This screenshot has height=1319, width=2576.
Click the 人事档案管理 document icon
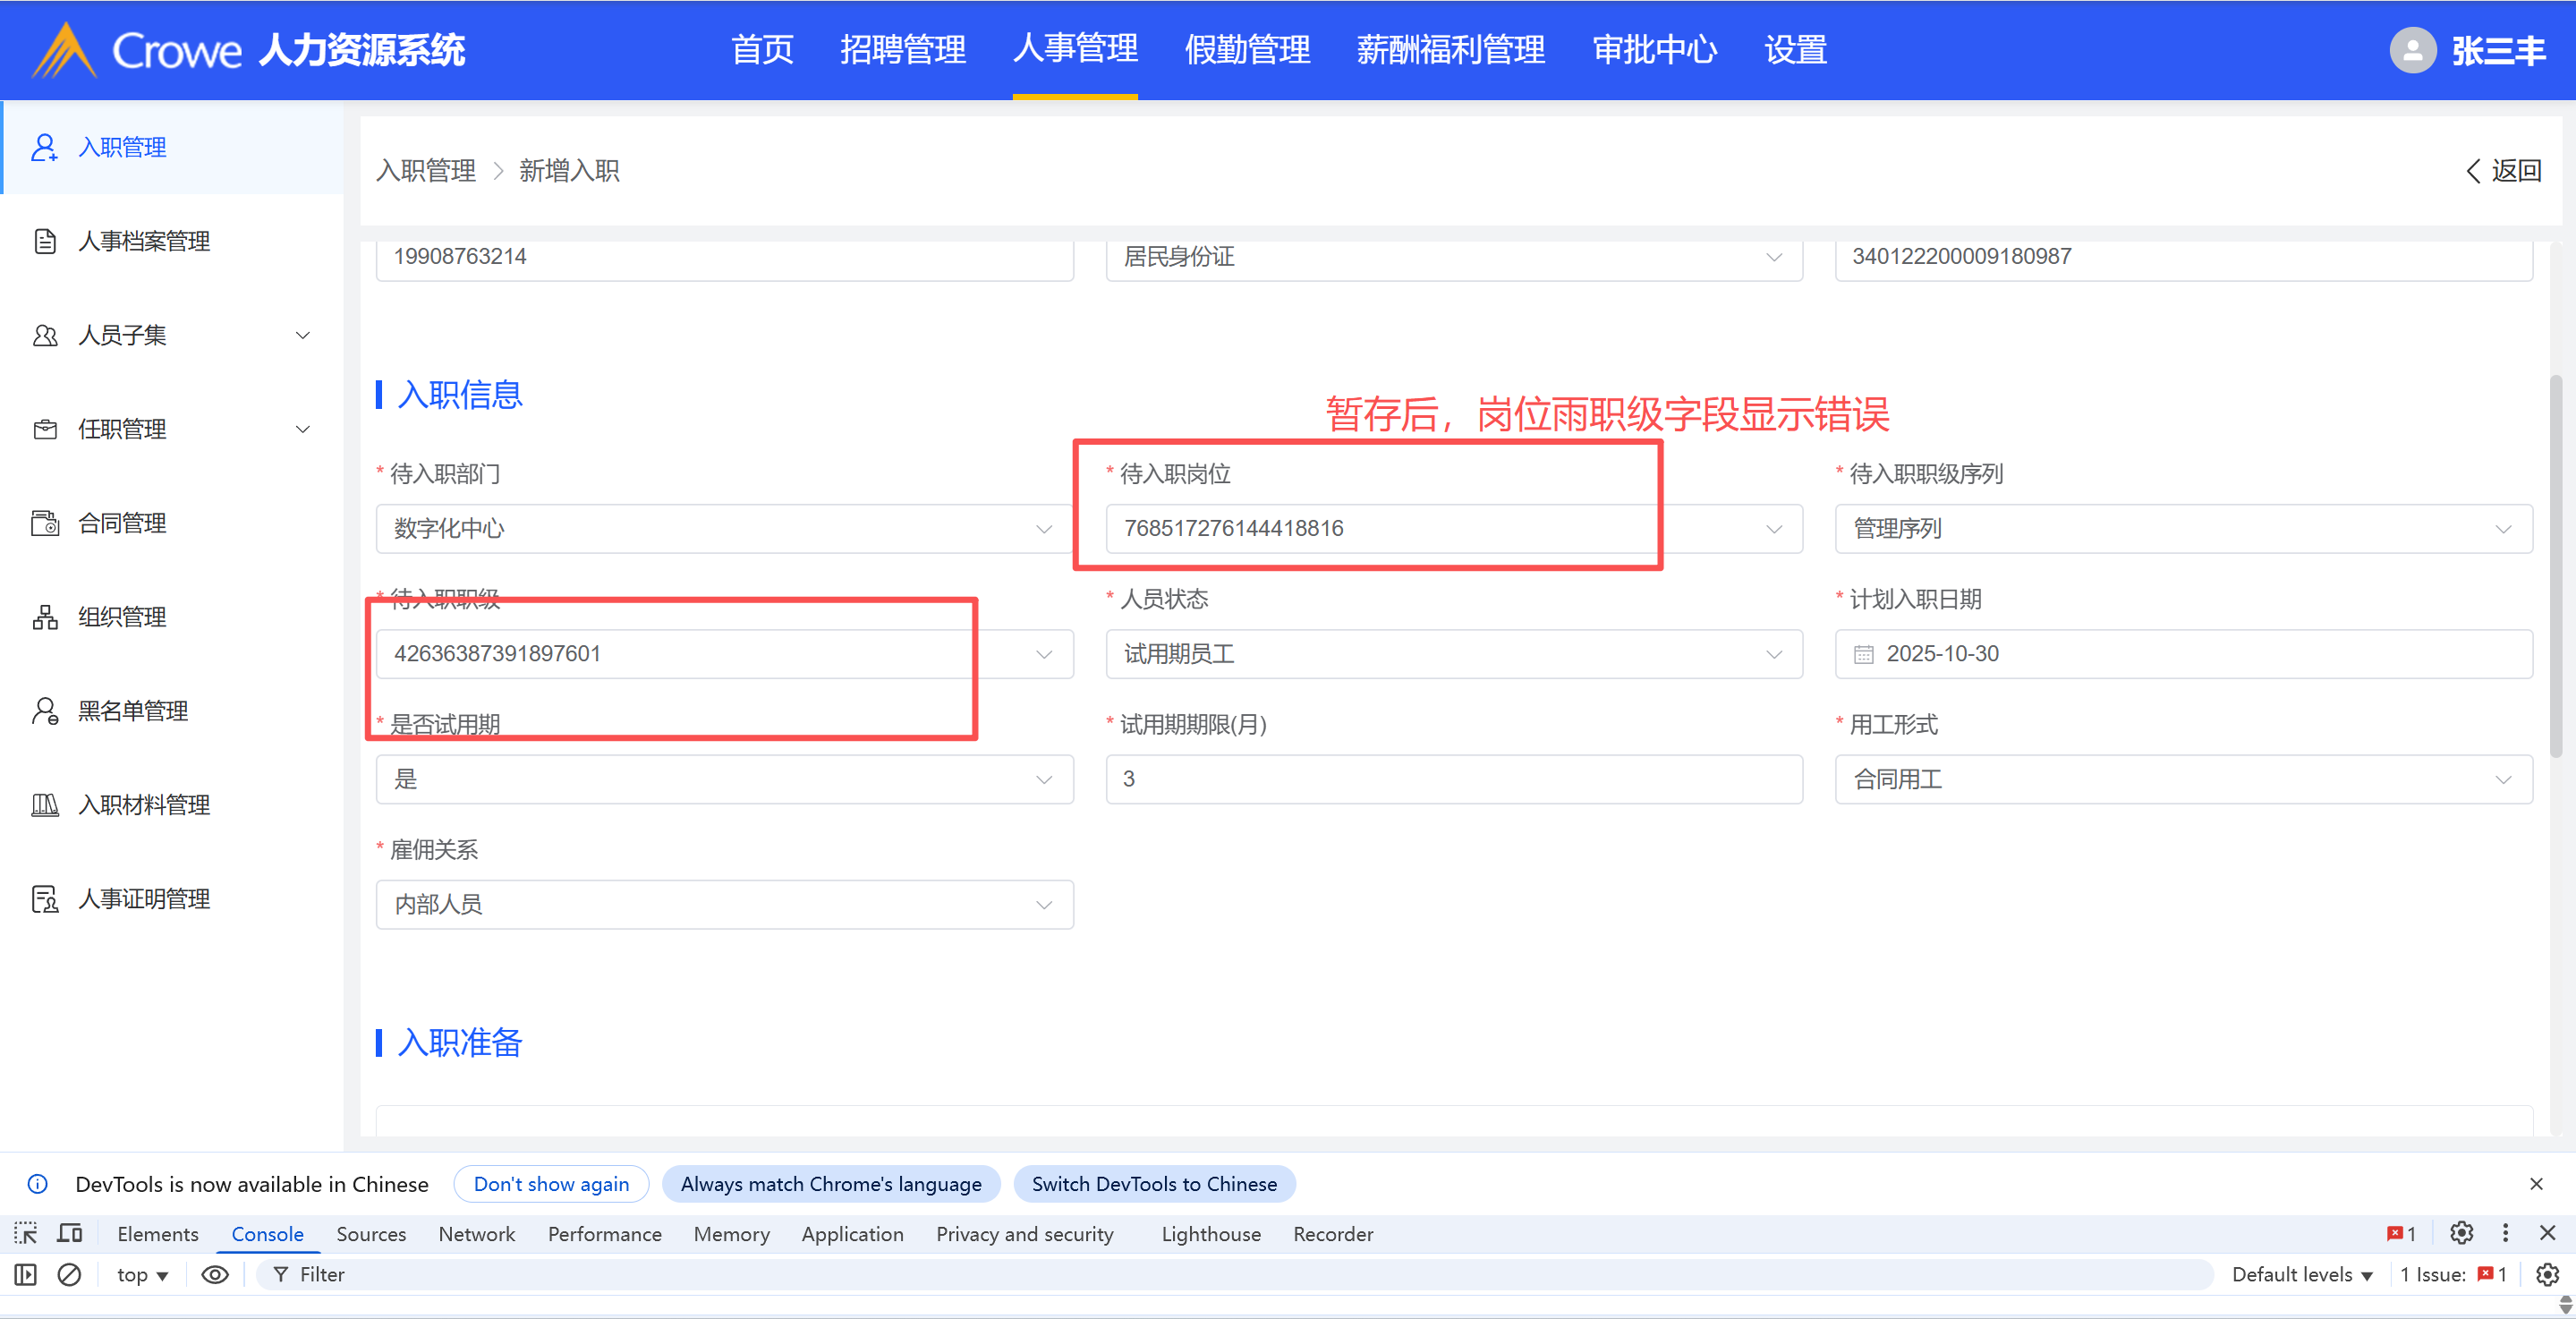[x=44, y=241]
